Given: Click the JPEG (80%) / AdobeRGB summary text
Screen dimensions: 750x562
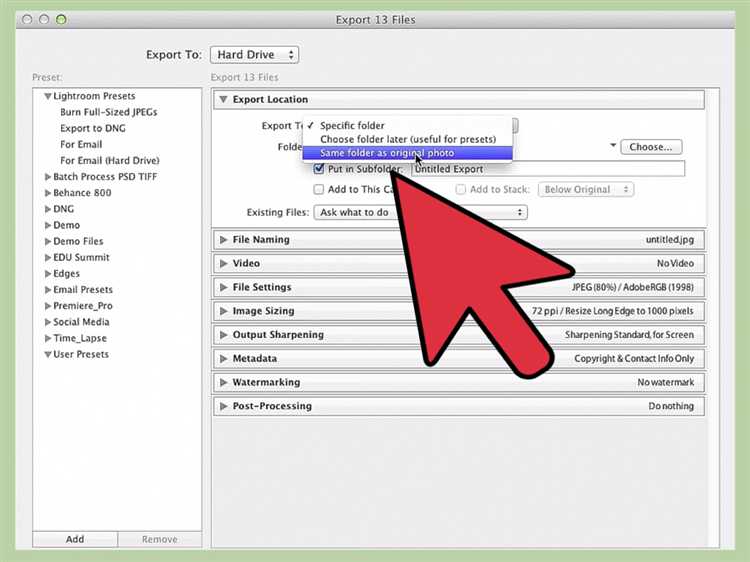Looking at the screenshot, I should pos(633,287).
